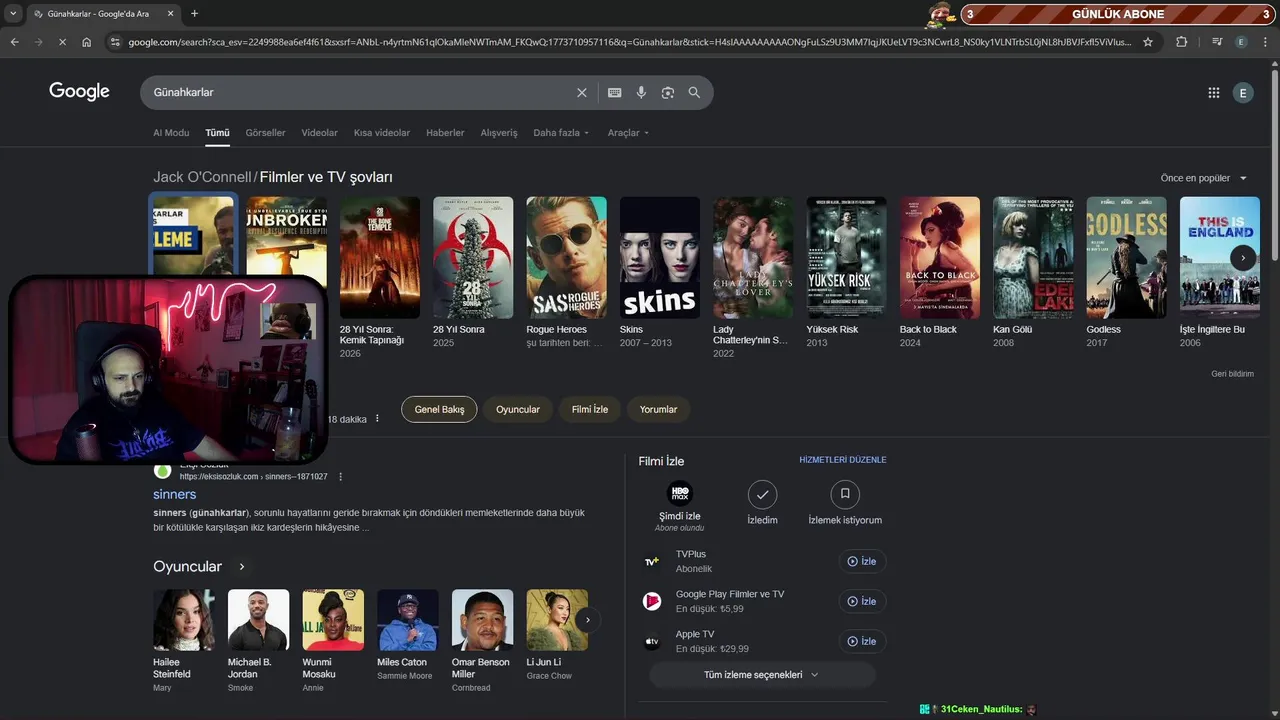Click the HBO Max Şimdi izle icon
1280x720 pixels.
679,493
